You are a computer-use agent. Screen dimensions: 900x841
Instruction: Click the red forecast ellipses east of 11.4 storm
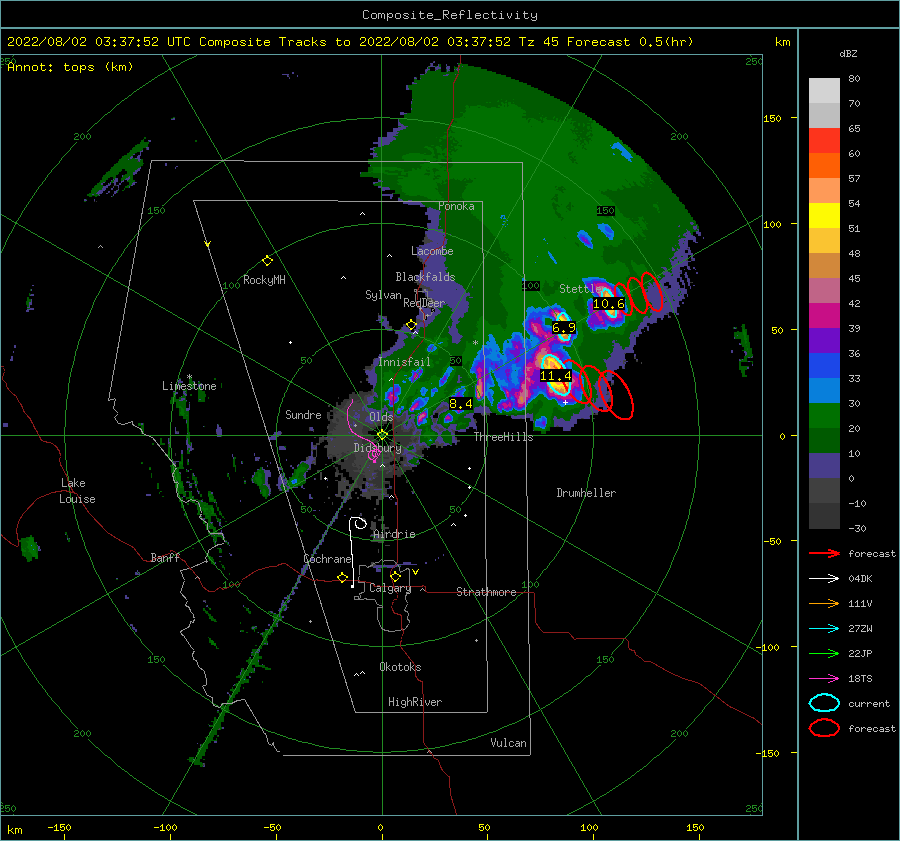coord(600,389)
